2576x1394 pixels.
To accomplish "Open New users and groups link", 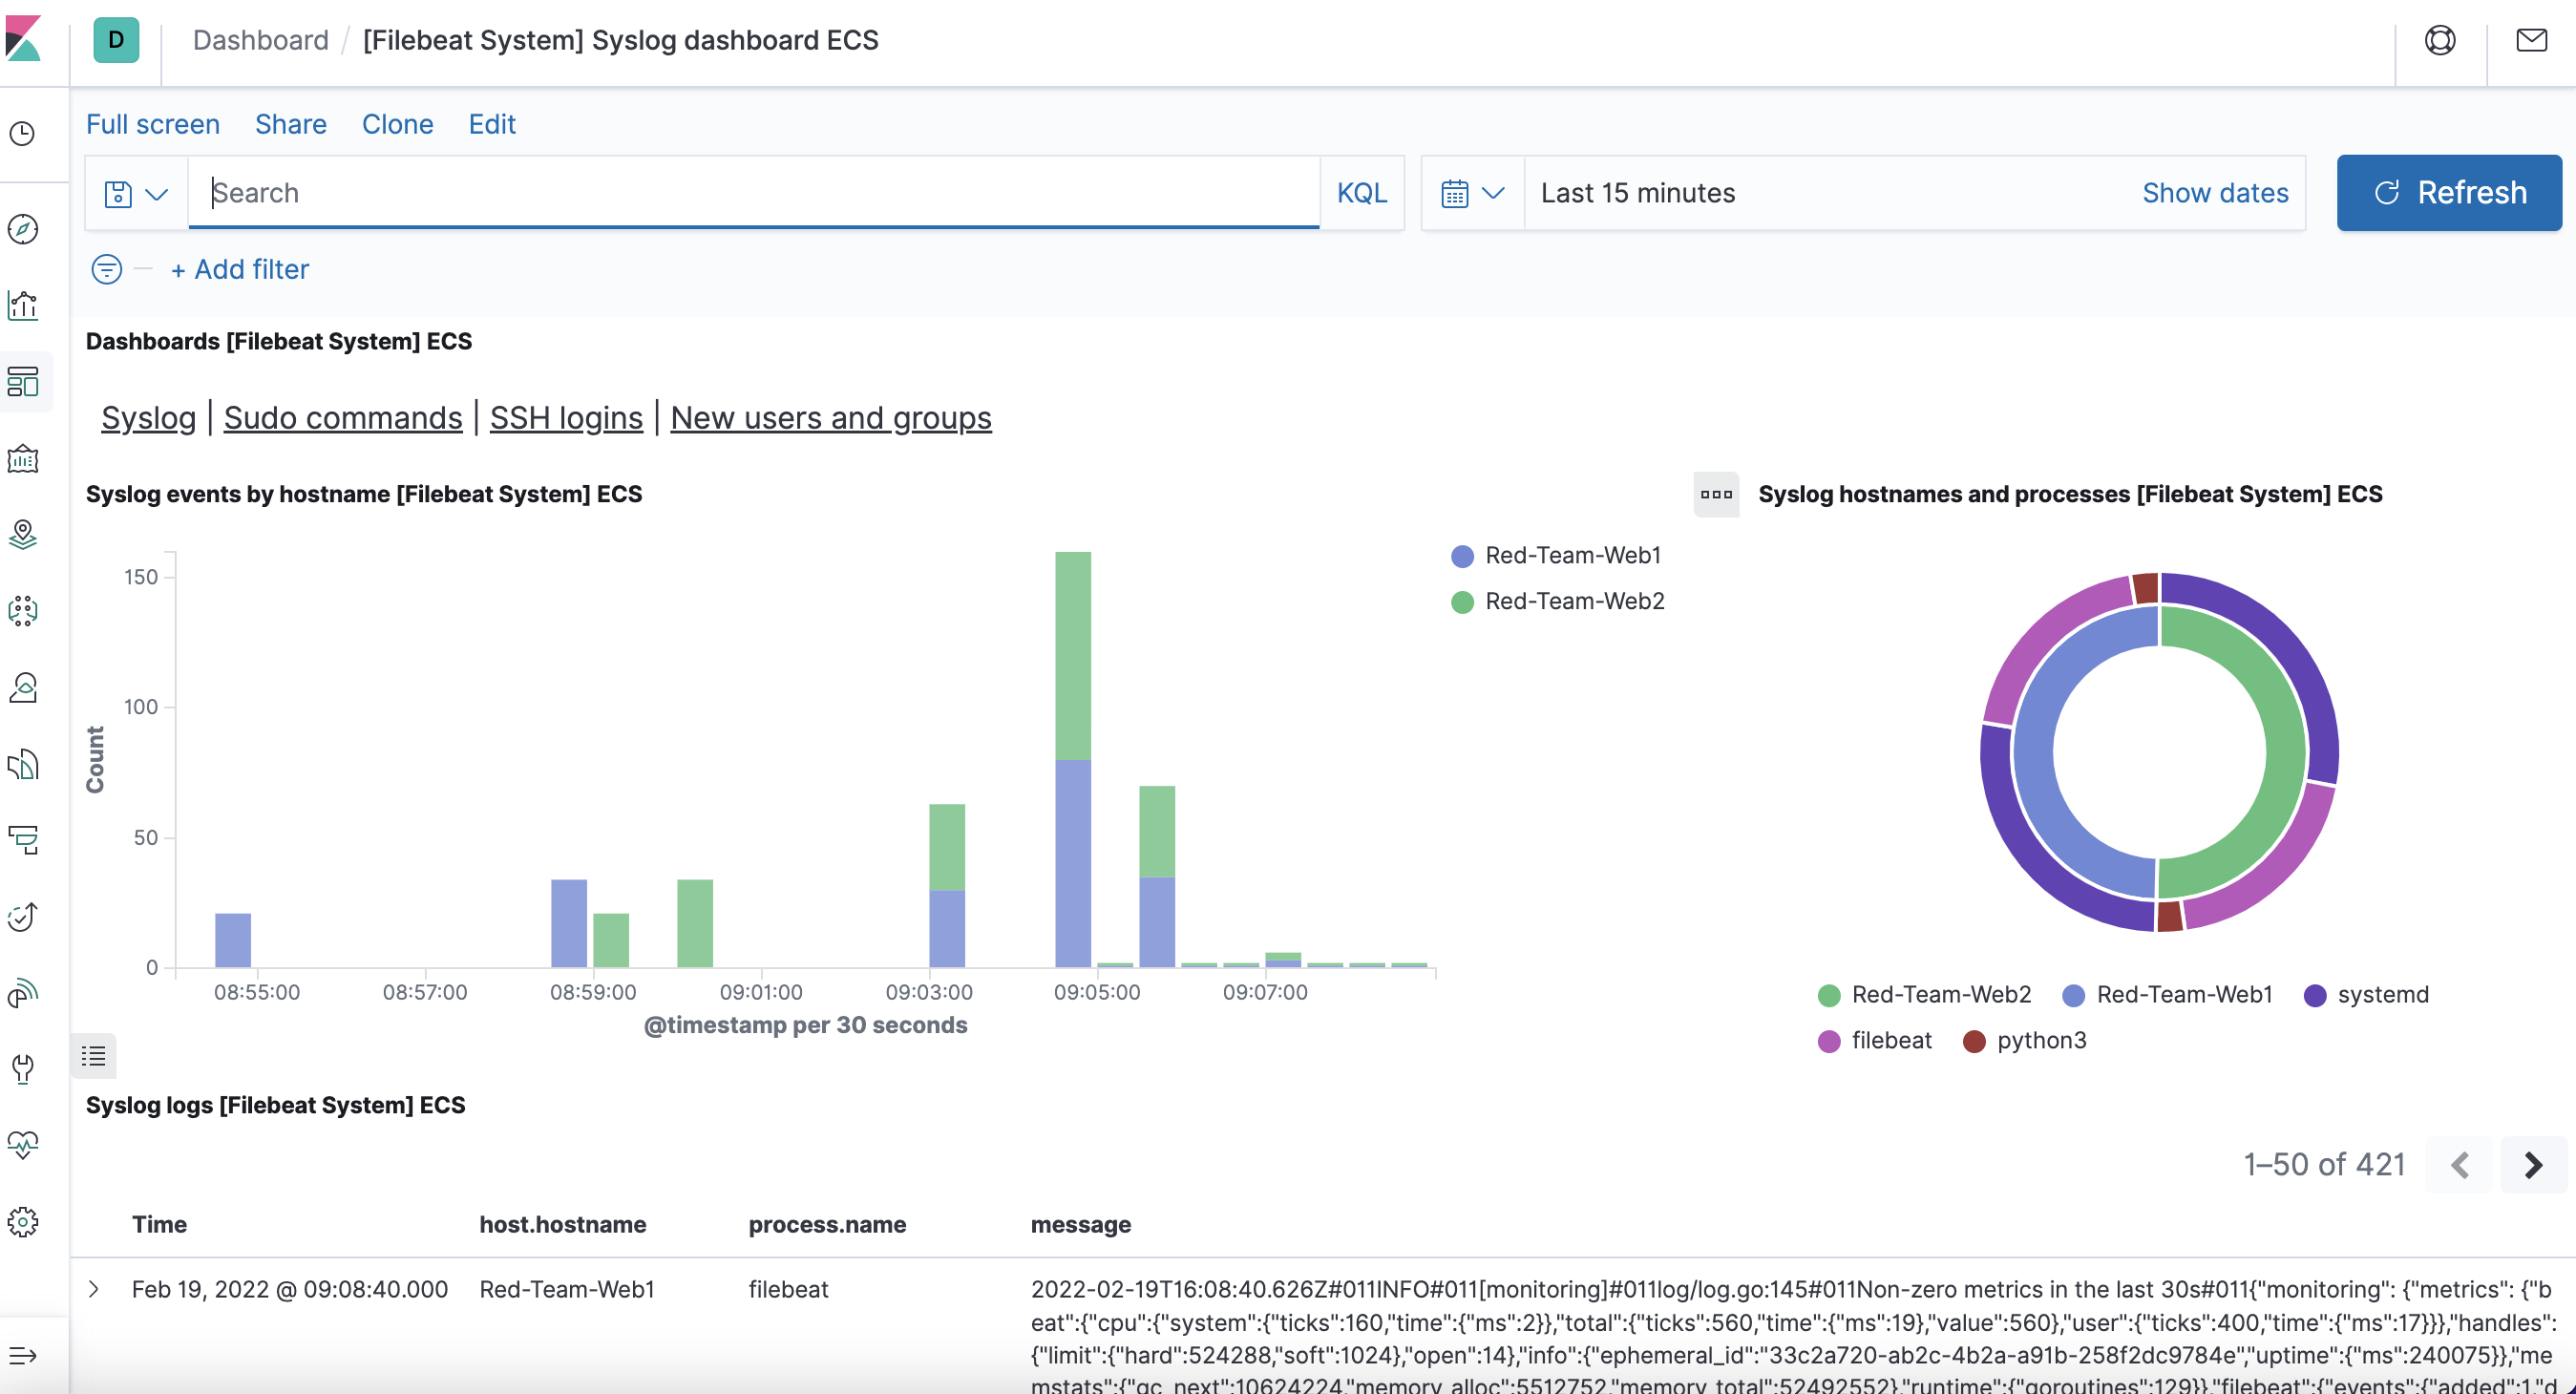I will pos(831,418).
